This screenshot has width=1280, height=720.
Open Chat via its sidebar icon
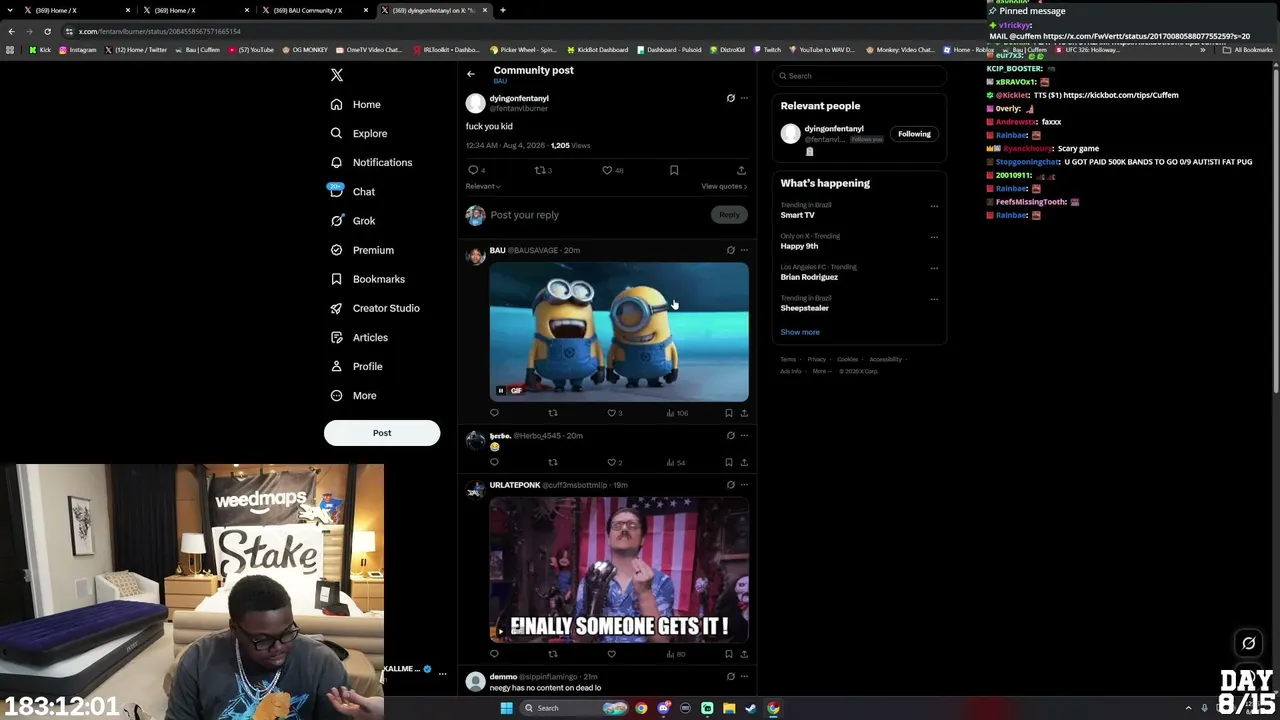(x=337, y=191)
